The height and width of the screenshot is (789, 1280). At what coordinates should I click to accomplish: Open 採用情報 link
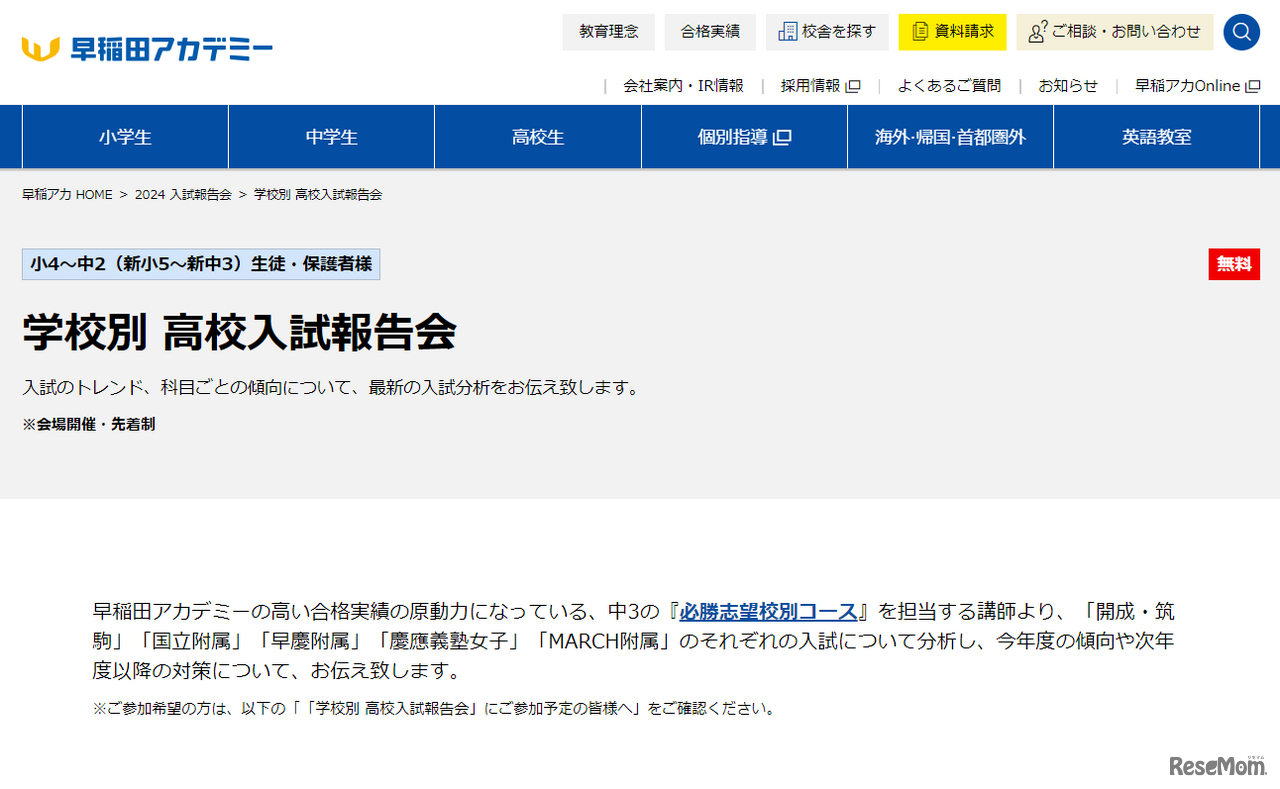click(x=820, y=86)
